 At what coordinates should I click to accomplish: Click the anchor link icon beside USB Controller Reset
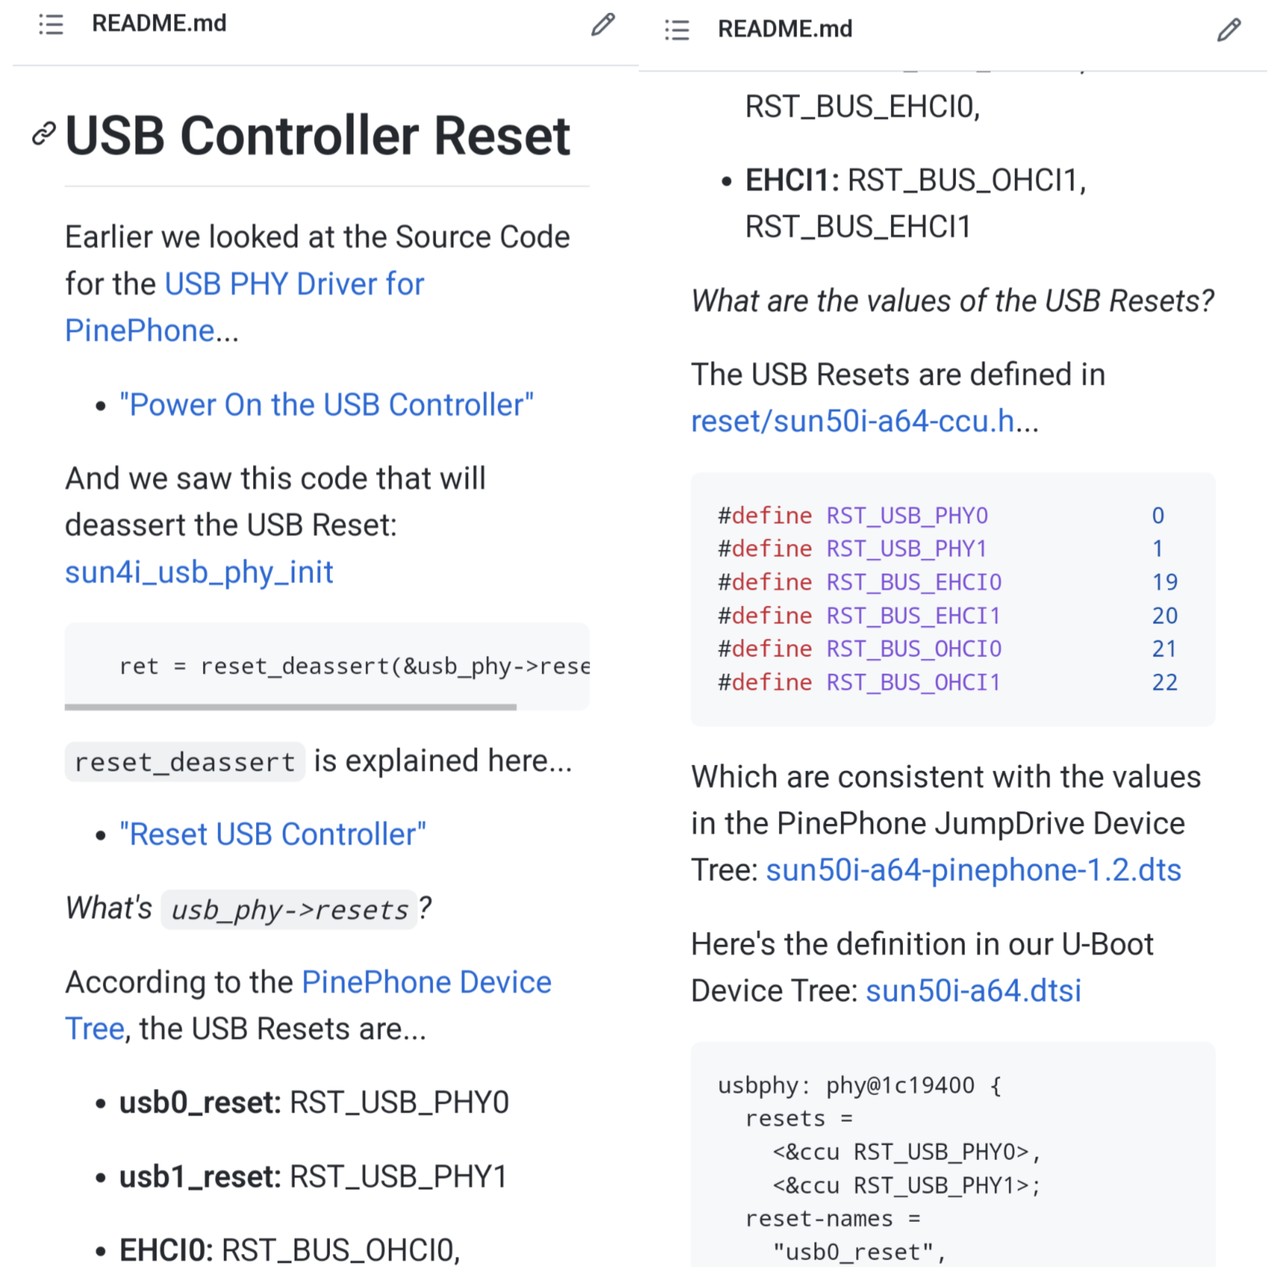(x=43, y=134)
